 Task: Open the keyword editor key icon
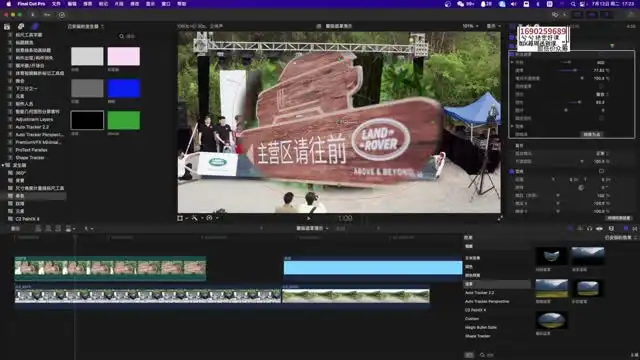point(47,15)
